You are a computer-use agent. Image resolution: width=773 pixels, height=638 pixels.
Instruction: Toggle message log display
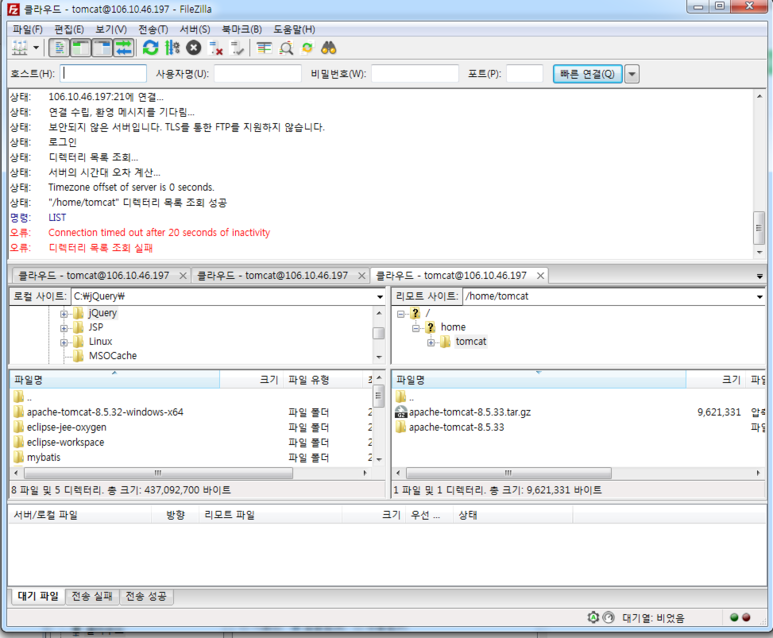point(59,48)
